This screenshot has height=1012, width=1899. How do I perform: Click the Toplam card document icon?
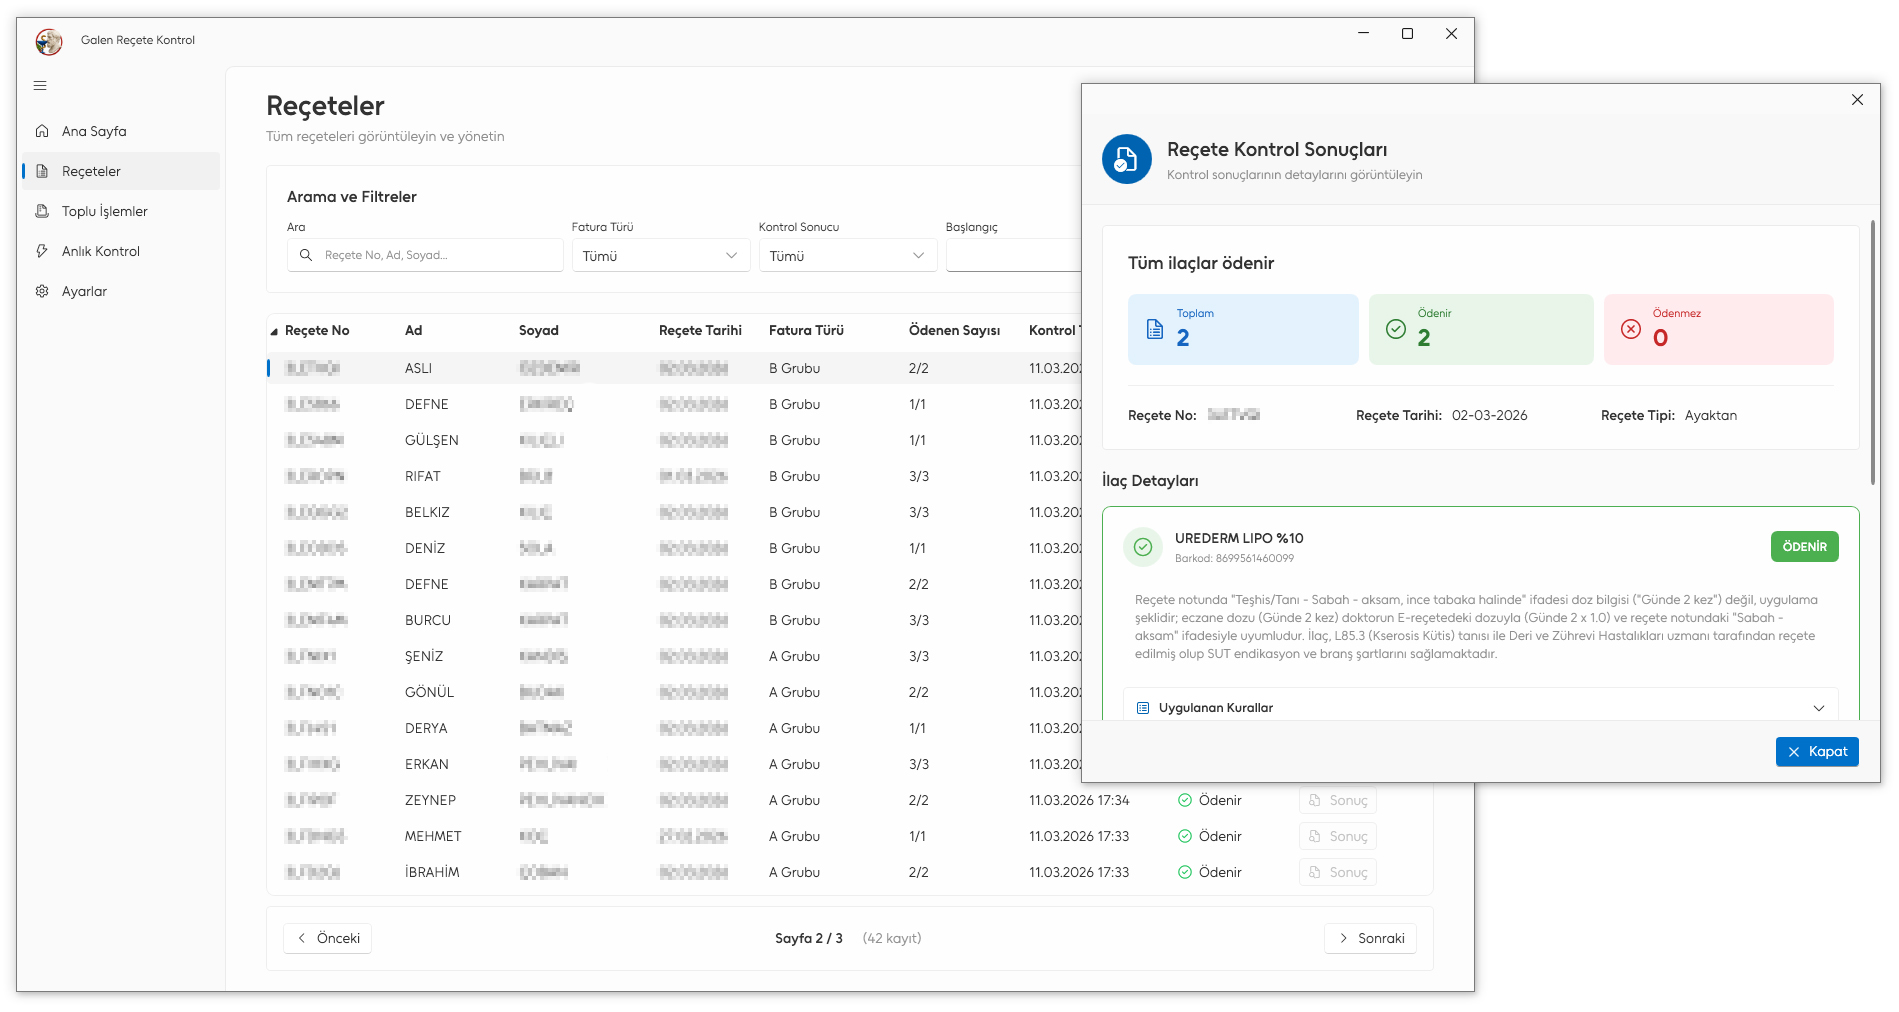(x=1155, y=329)
